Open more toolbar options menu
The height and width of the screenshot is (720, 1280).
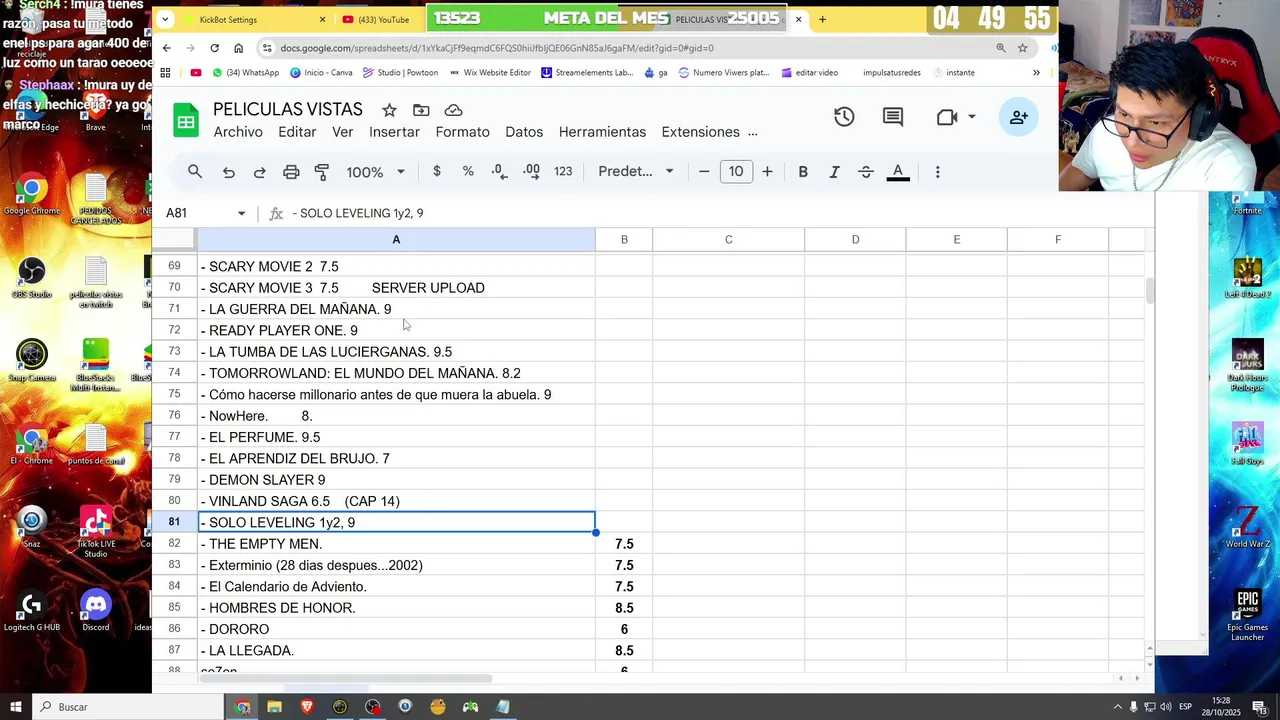pyautogui.click(x=937, y=172)
